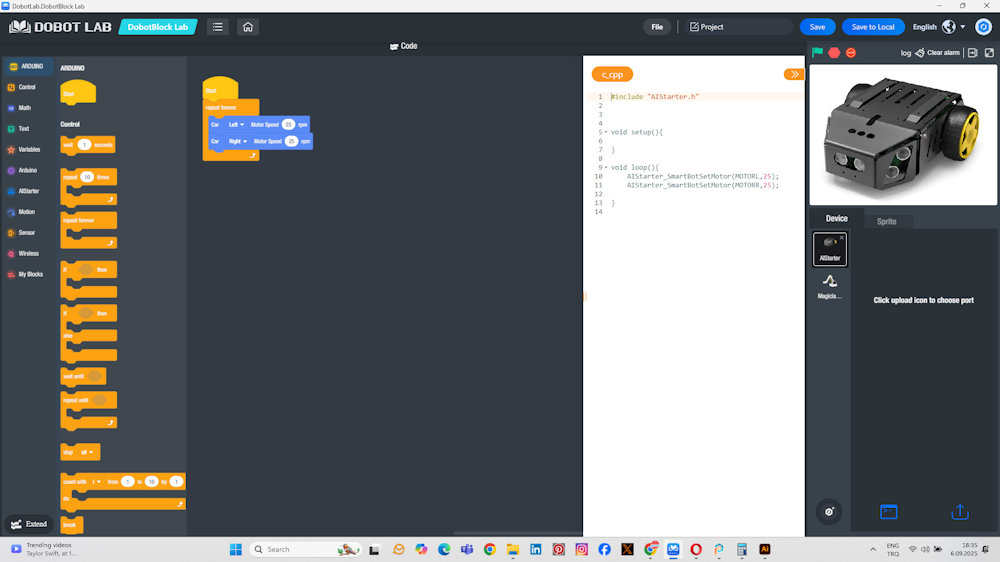Select the Arduino purple category

coord(22,170)
